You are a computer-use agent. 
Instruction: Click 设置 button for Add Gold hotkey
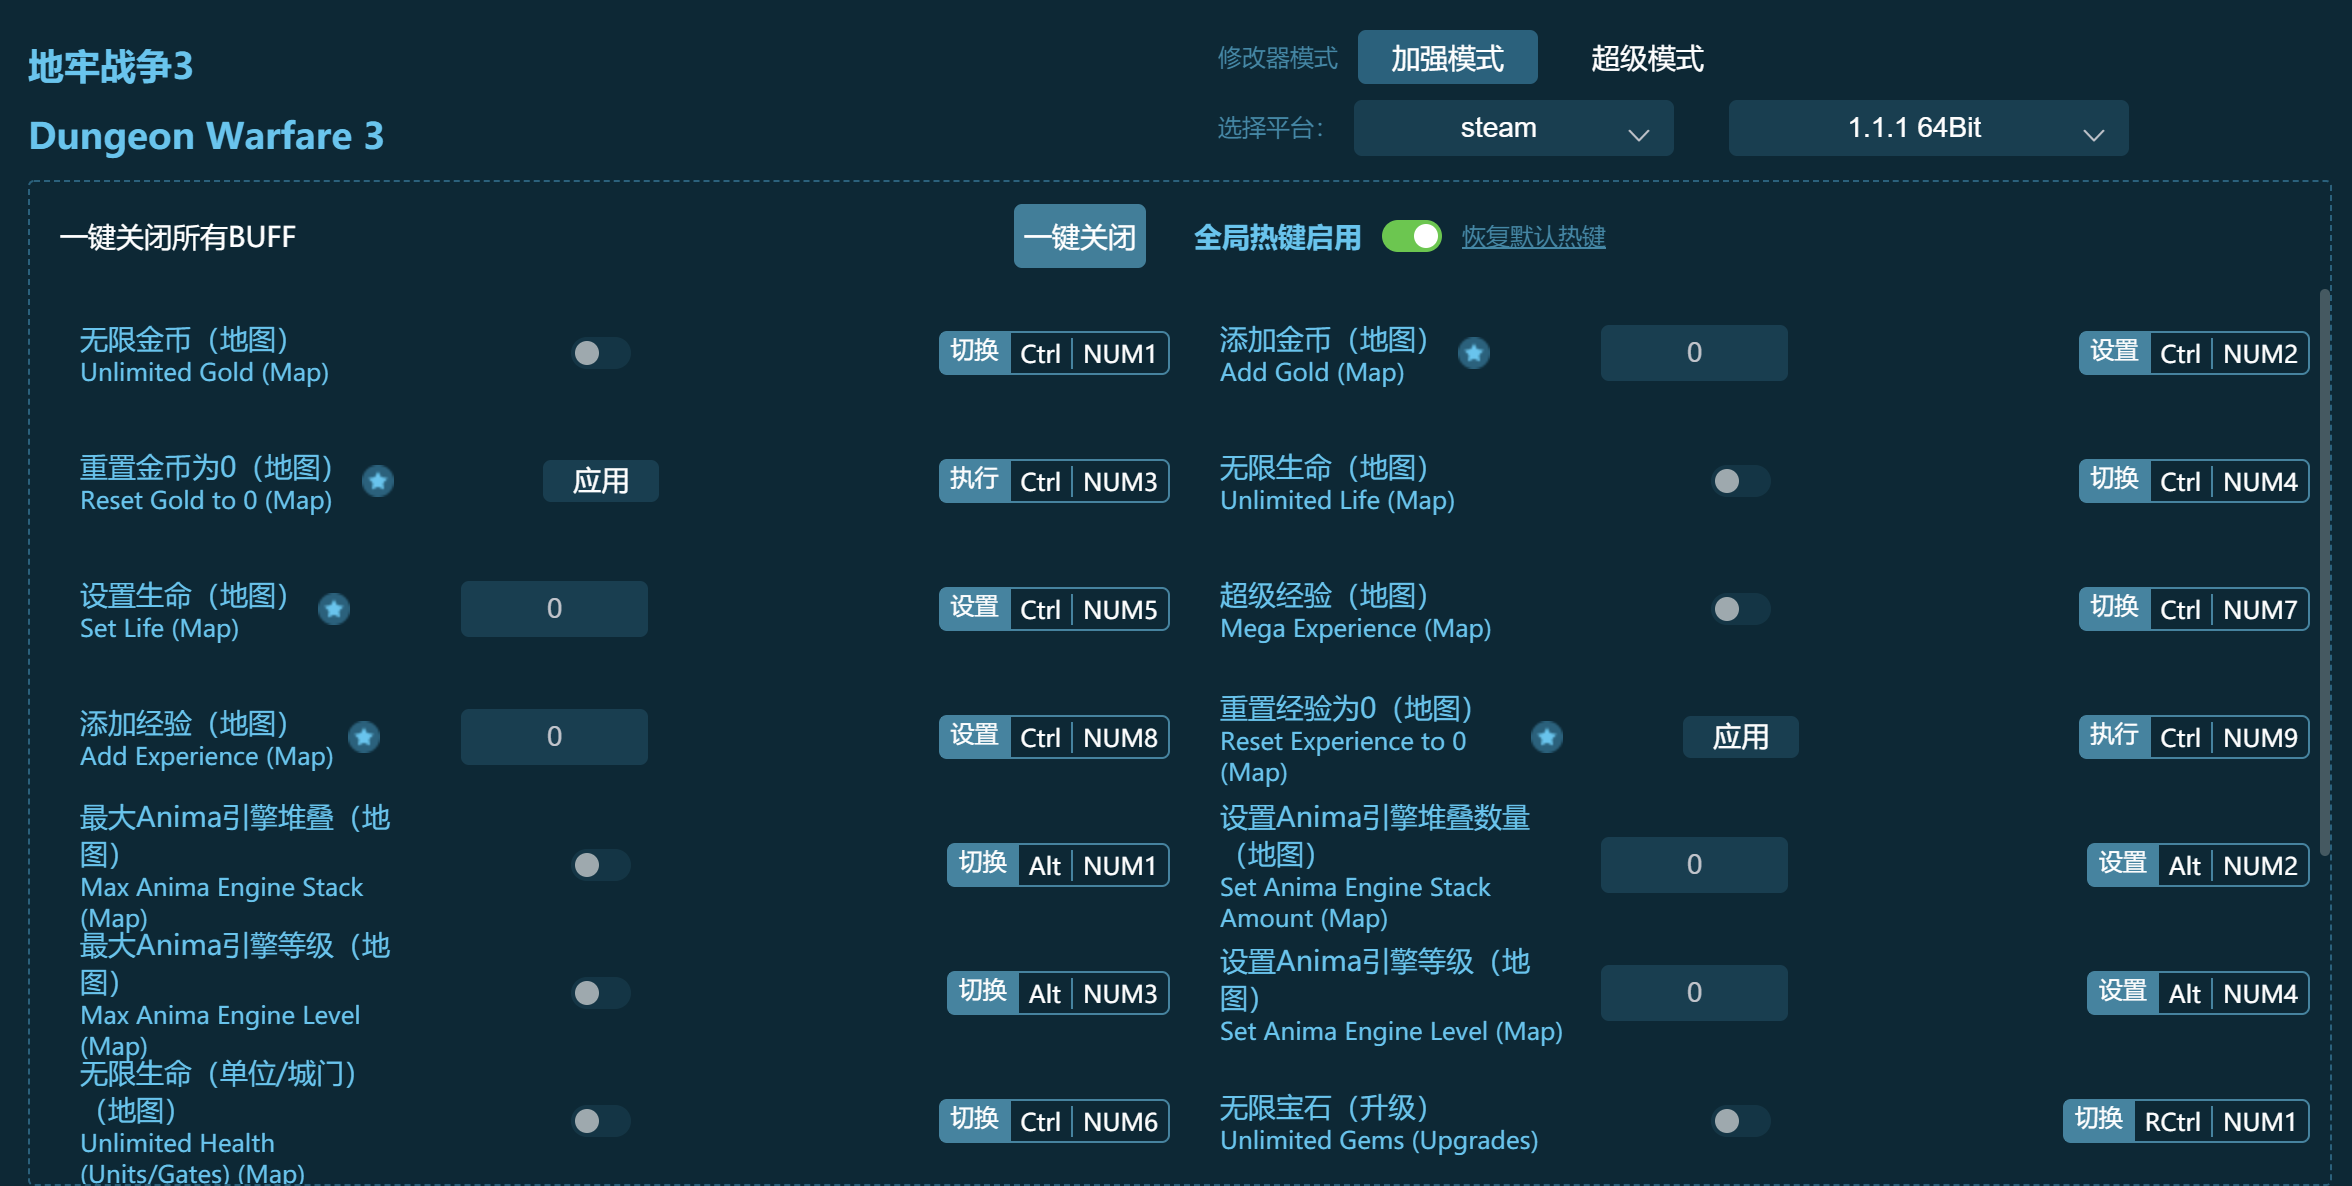coord(2115,353)
